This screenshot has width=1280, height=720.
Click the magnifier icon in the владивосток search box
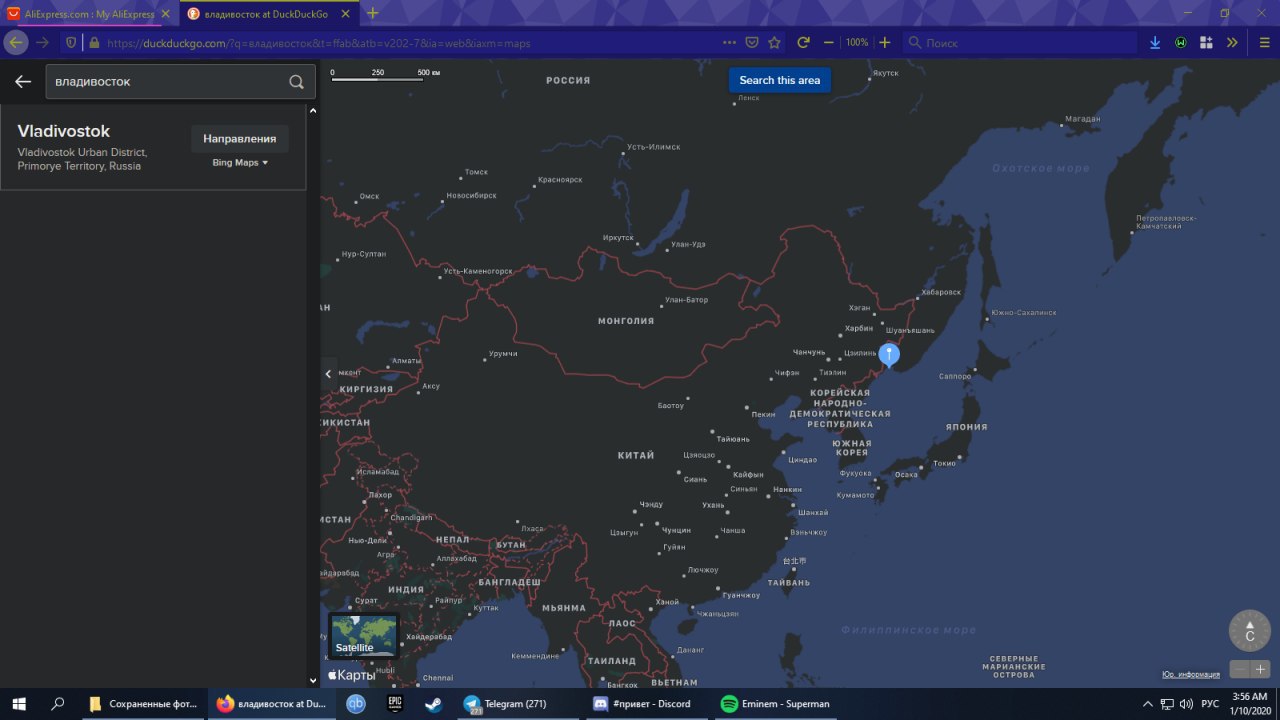pyautogui.click(x=296, y=82)
